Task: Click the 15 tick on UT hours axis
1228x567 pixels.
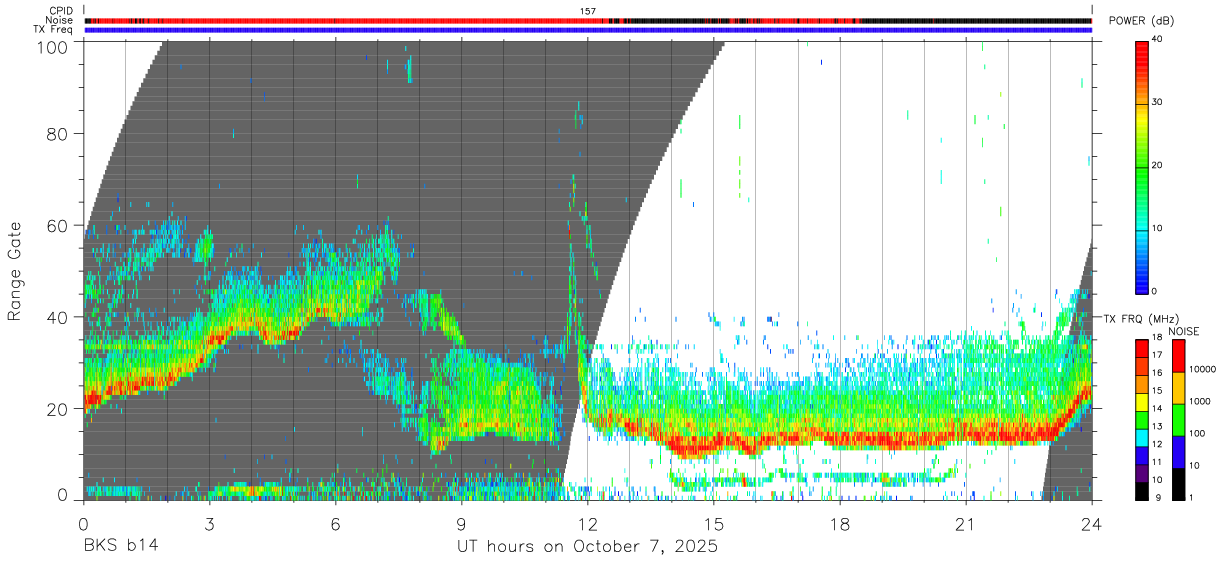Action: tap(714, 522)
